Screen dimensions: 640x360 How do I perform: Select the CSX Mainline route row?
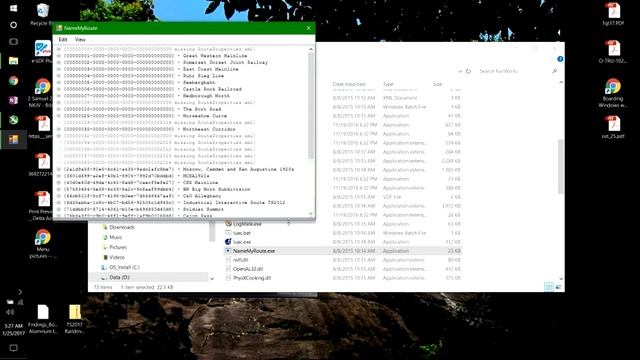[x=141, y=183]
